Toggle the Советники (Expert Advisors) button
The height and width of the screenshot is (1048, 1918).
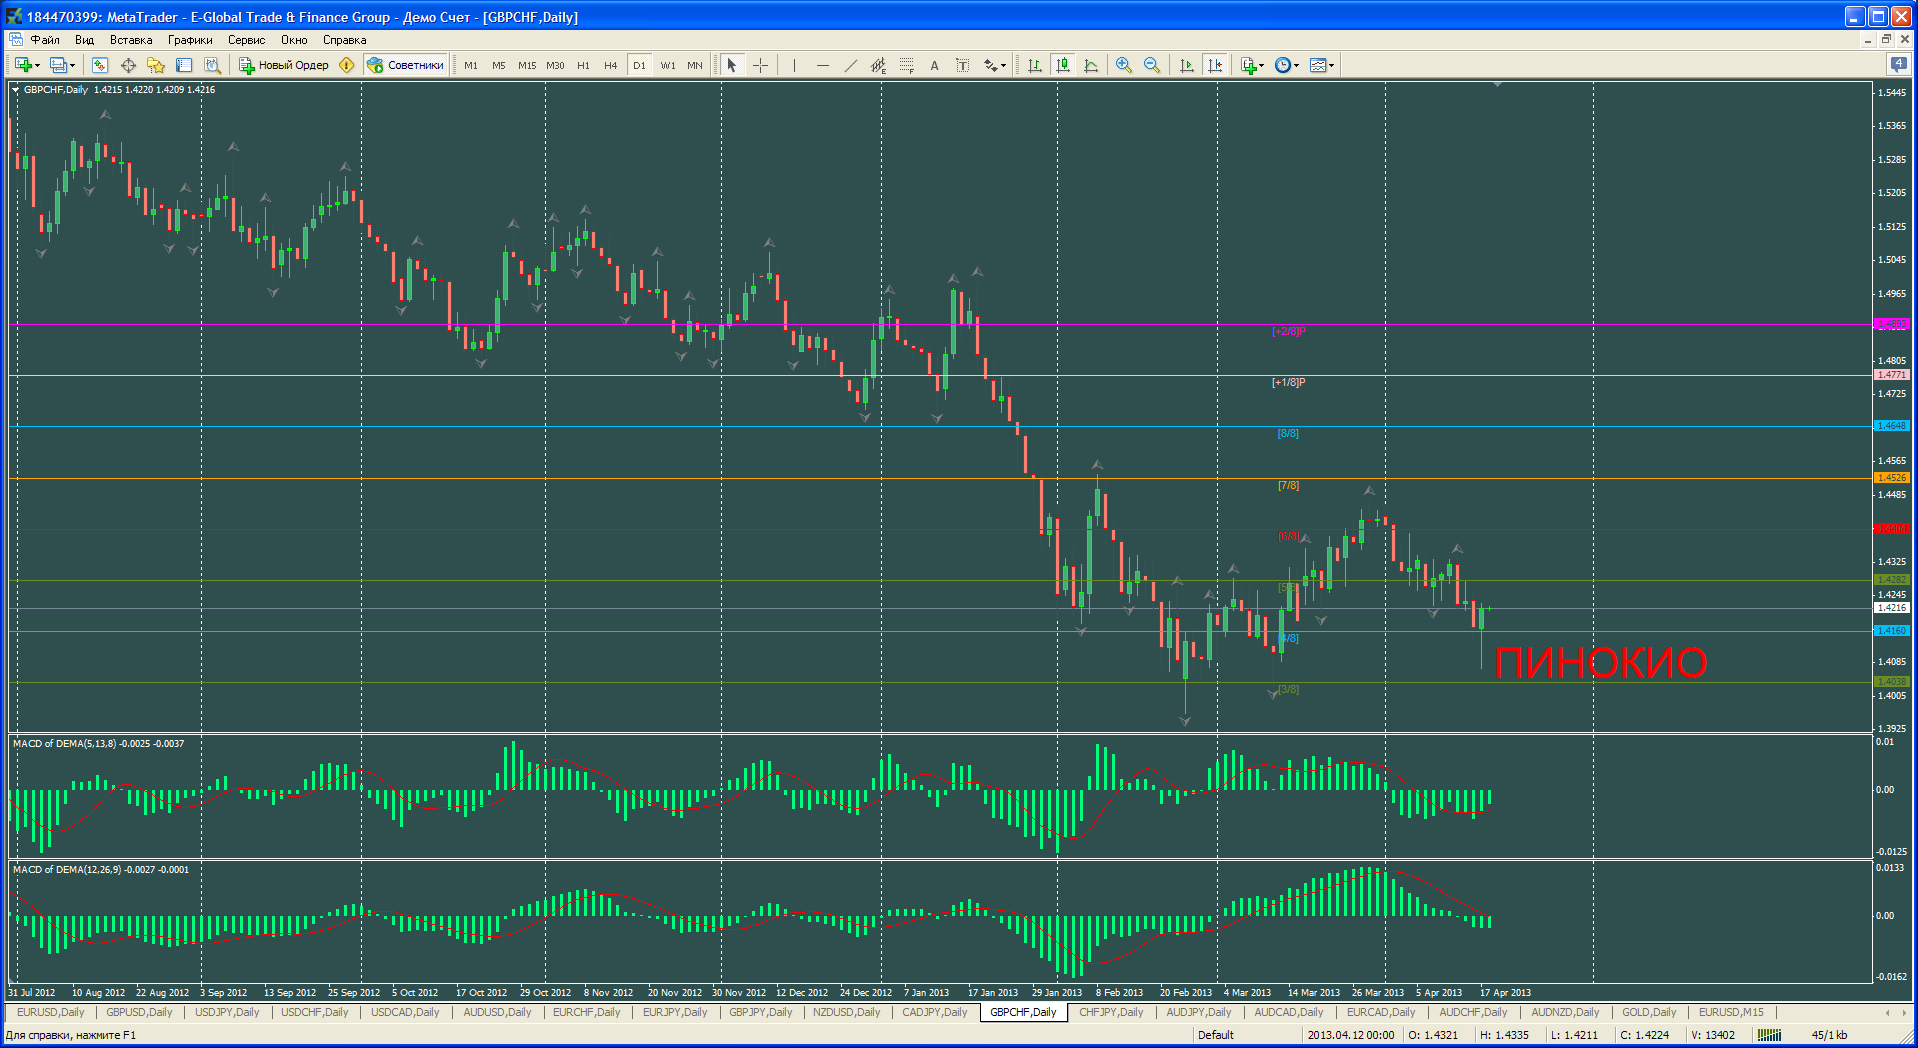(406, 65)
